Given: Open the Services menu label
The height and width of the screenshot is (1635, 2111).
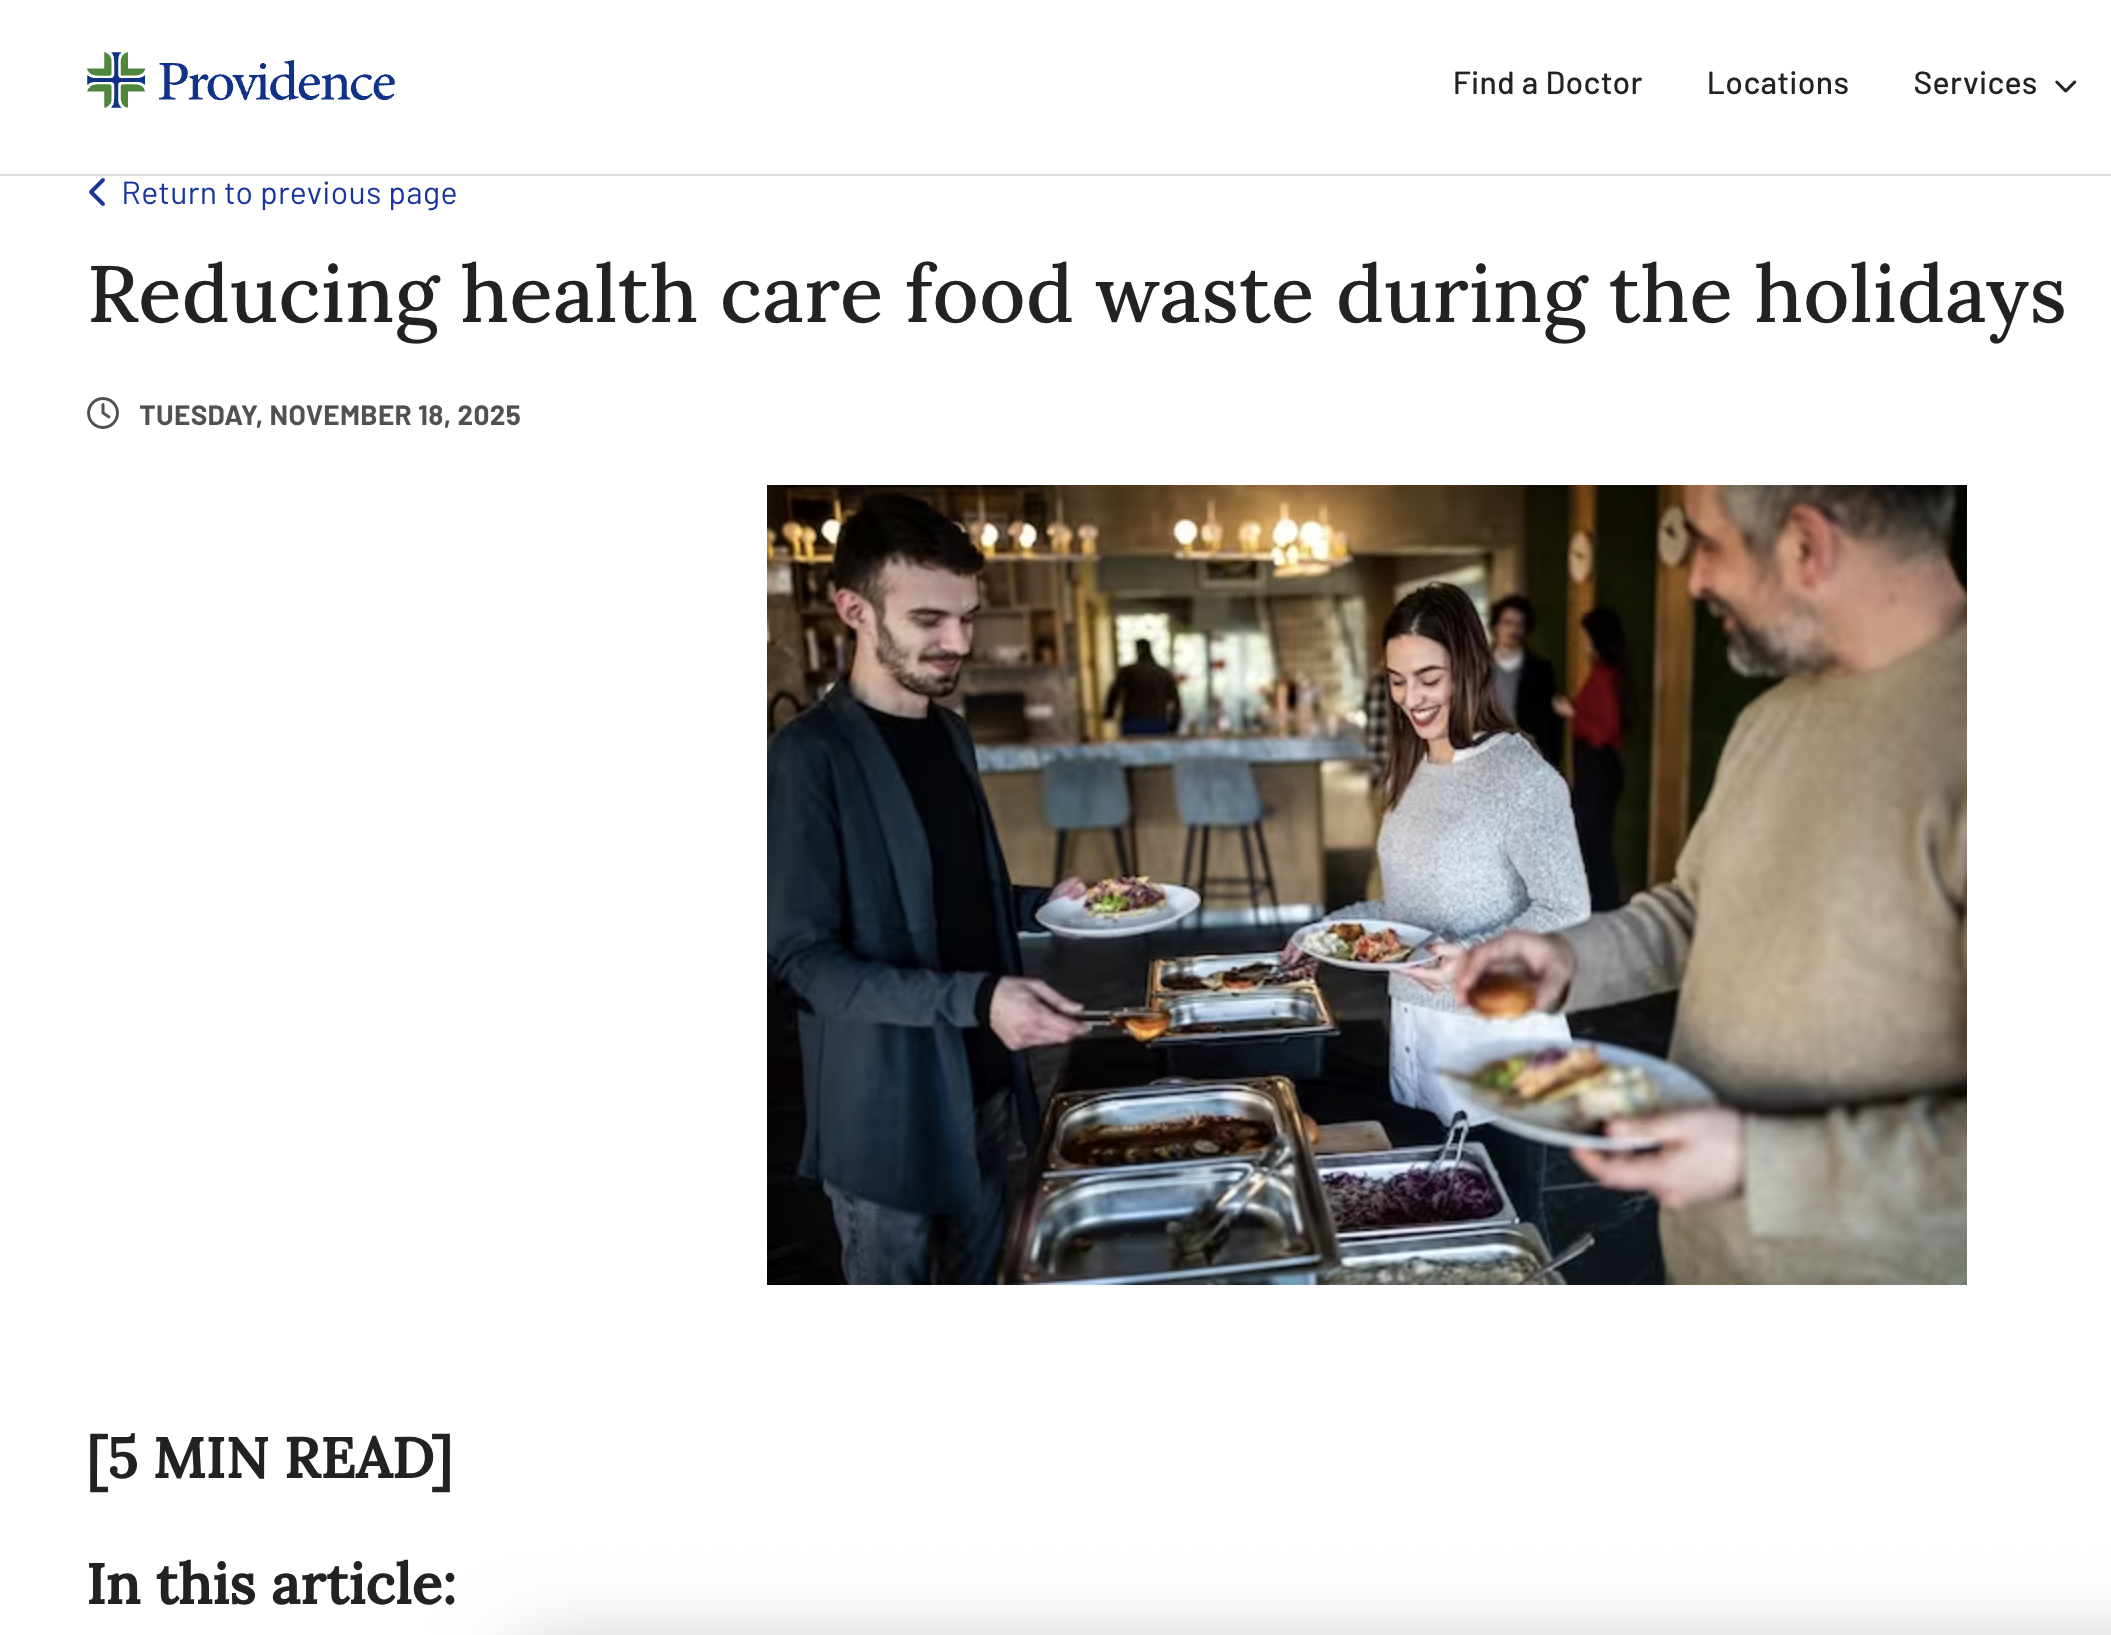Looking at the screenshot, I should click(1975, 83).
